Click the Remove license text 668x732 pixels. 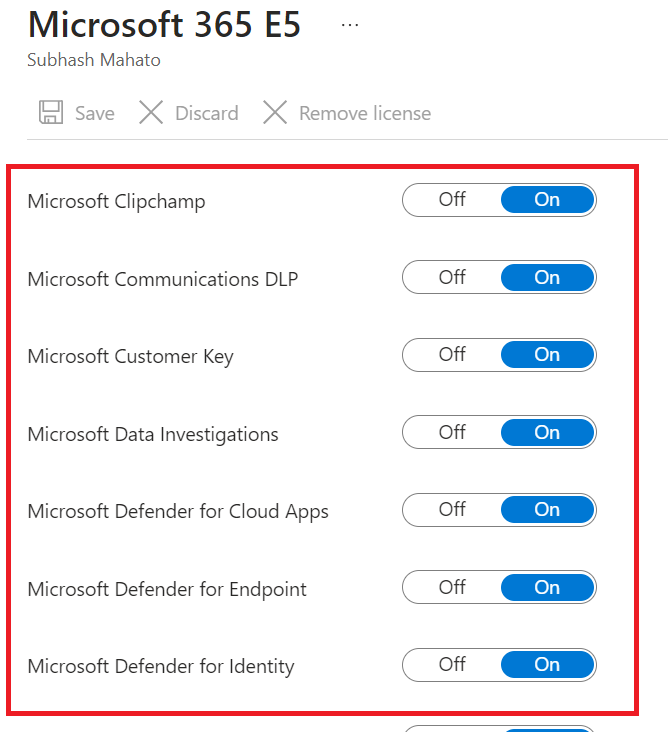pyautogui.click(x=365, y=113)
